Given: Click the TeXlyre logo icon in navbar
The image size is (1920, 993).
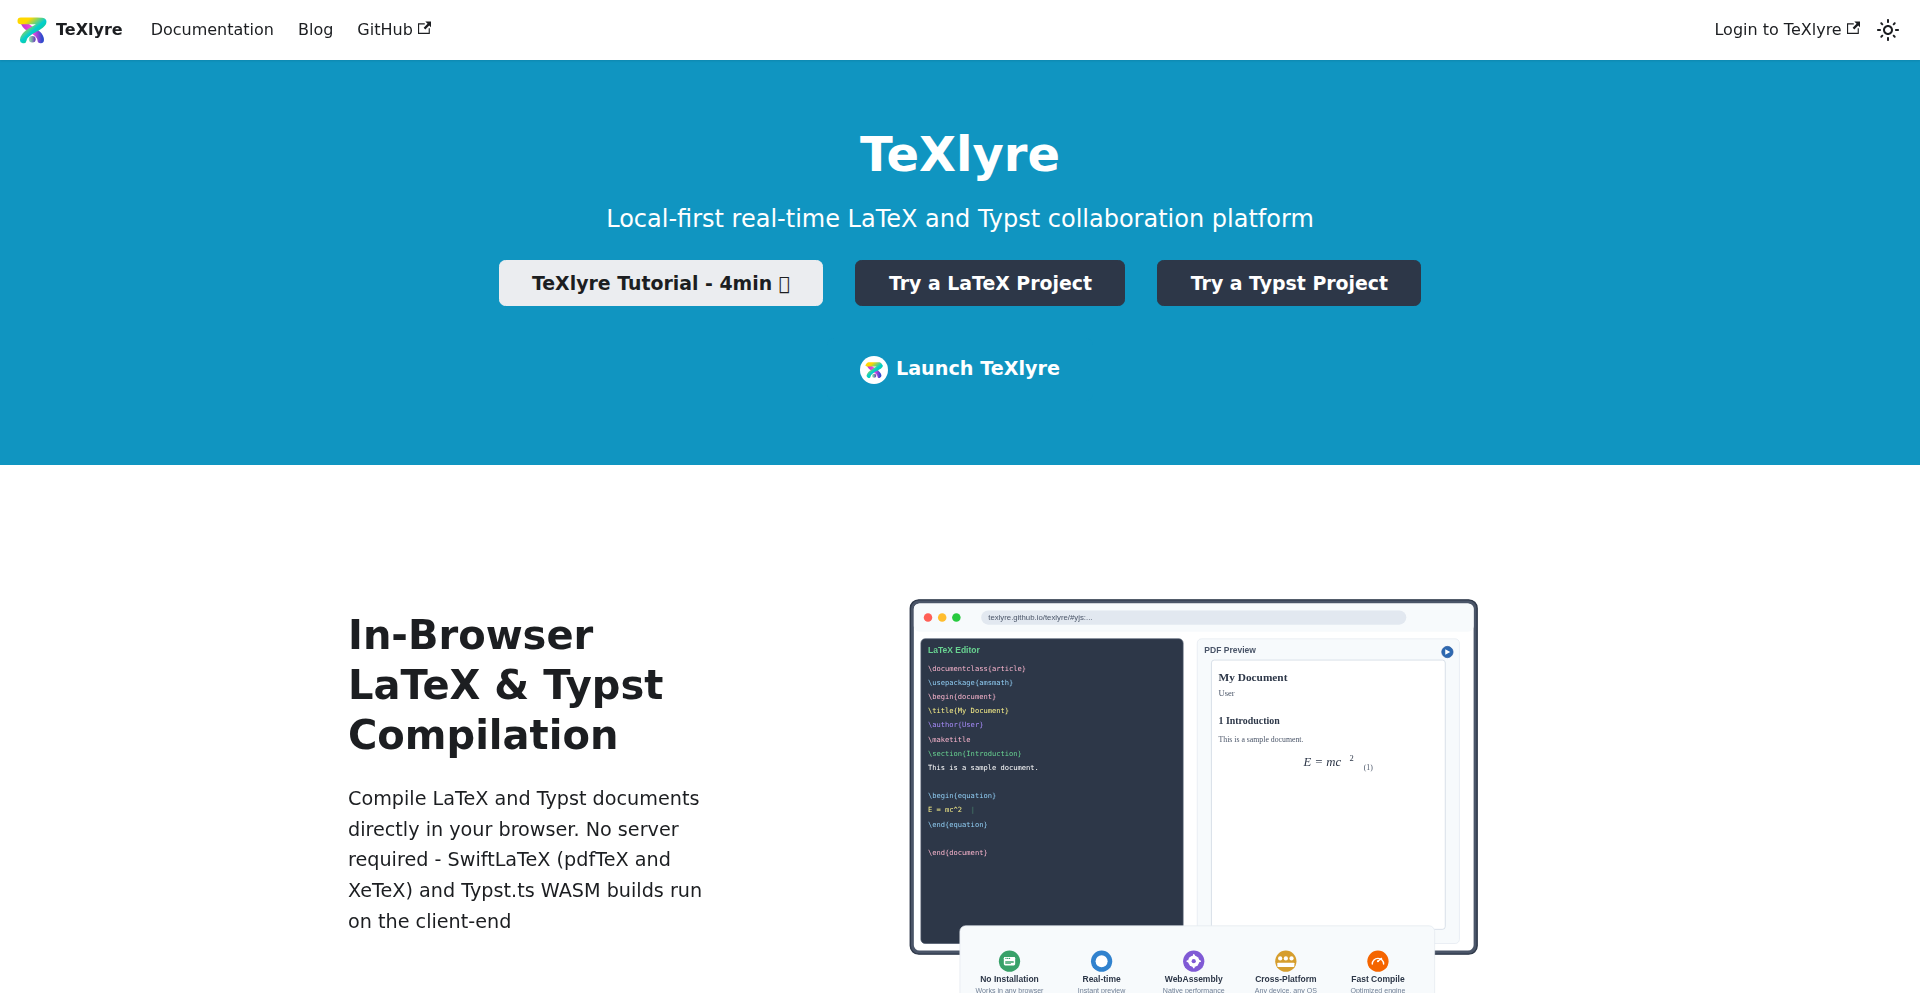Looking at the screenshot, I should click(x=32, y=30).
